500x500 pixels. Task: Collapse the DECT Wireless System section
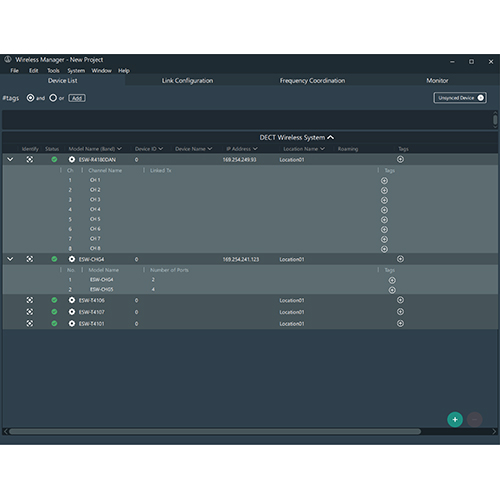pyautogui.click(x=330, y=137)
